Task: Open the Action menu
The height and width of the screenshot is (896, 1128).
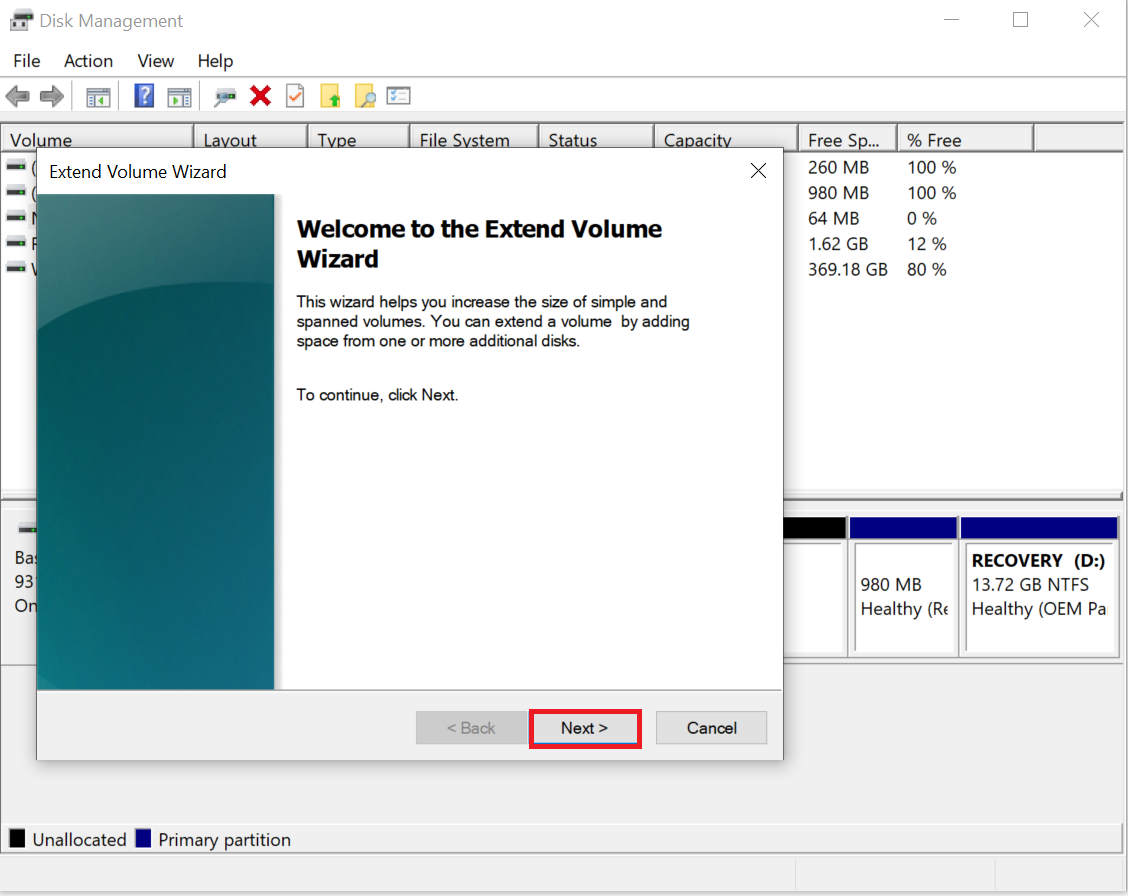Action: 88,61
